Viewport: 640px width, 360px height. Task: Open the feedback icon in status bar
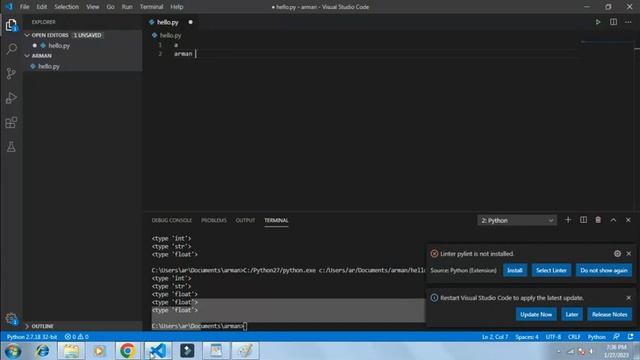[x=616, y=337]
